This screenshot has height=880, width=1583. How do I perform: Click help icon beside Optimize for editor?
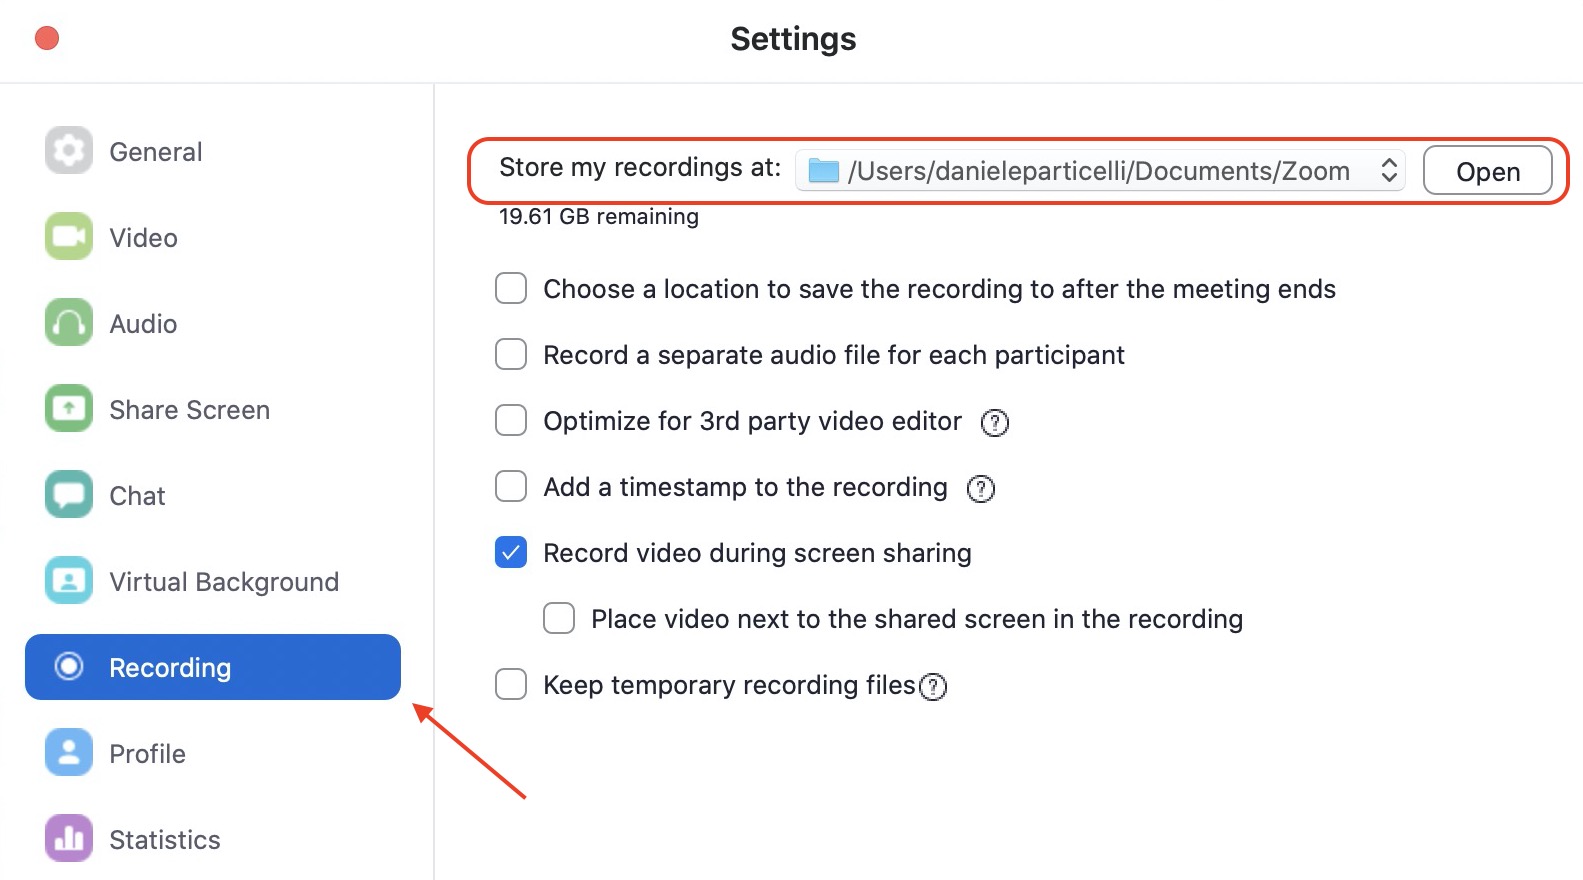[994, 423]
